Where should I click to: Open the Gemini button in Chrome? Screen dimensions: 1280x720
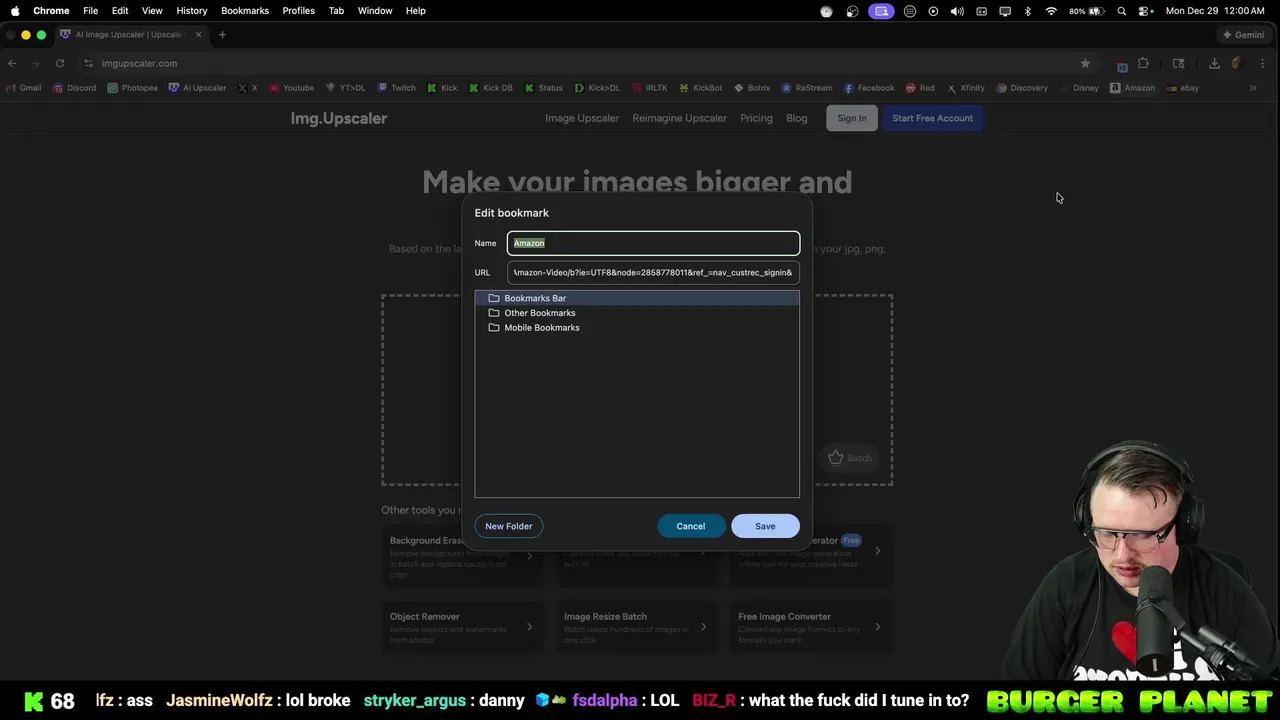click(x=1243, y=35)
